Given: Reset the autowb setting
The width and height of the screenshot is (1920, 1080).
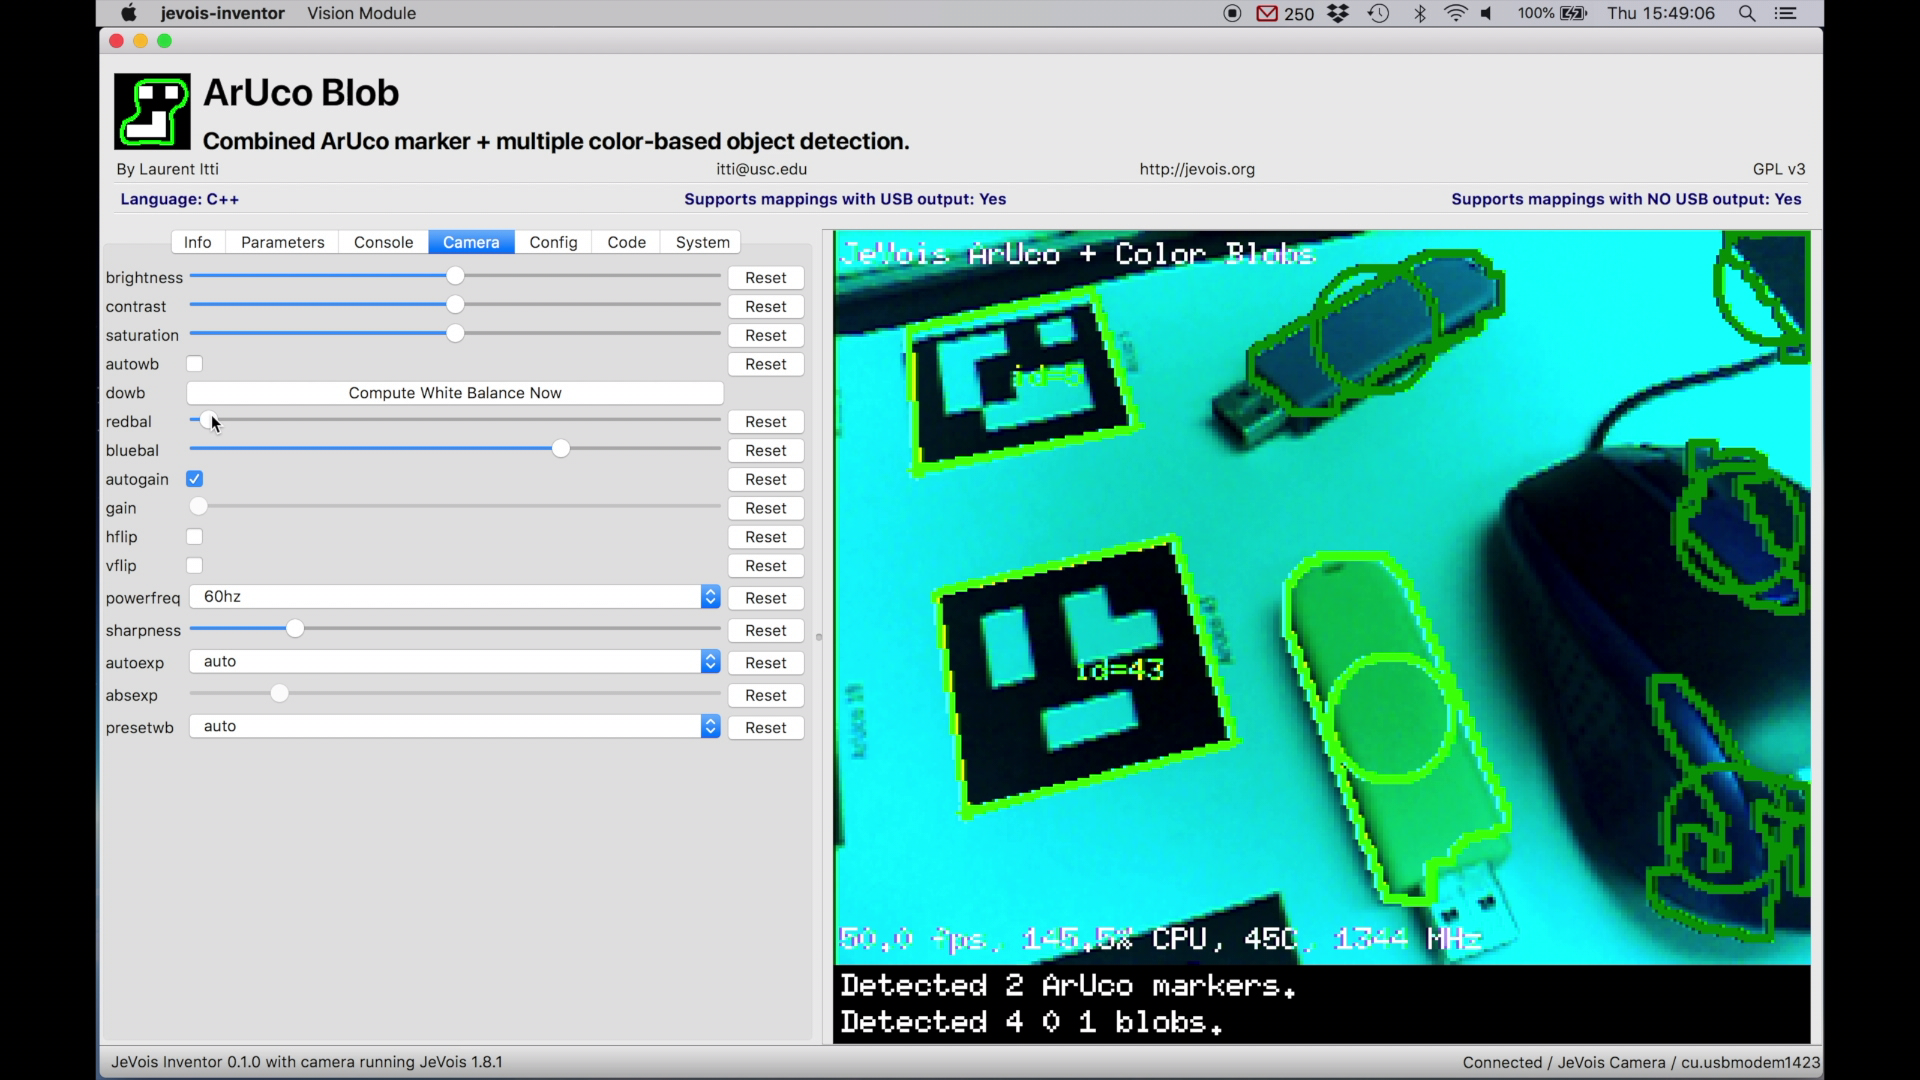Looking at the screenshot, I should pyautogui.click(x=766, y=365).
